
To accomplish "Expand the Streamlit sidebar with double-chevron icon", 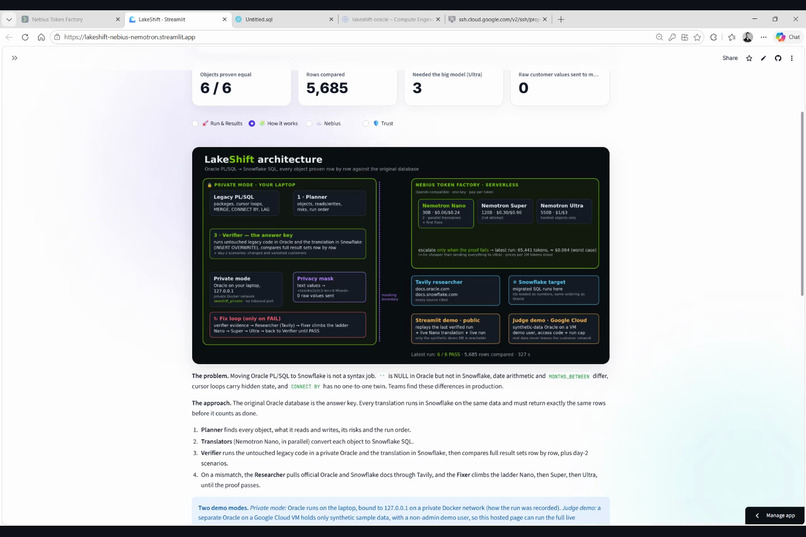I will tap(14, 58).
